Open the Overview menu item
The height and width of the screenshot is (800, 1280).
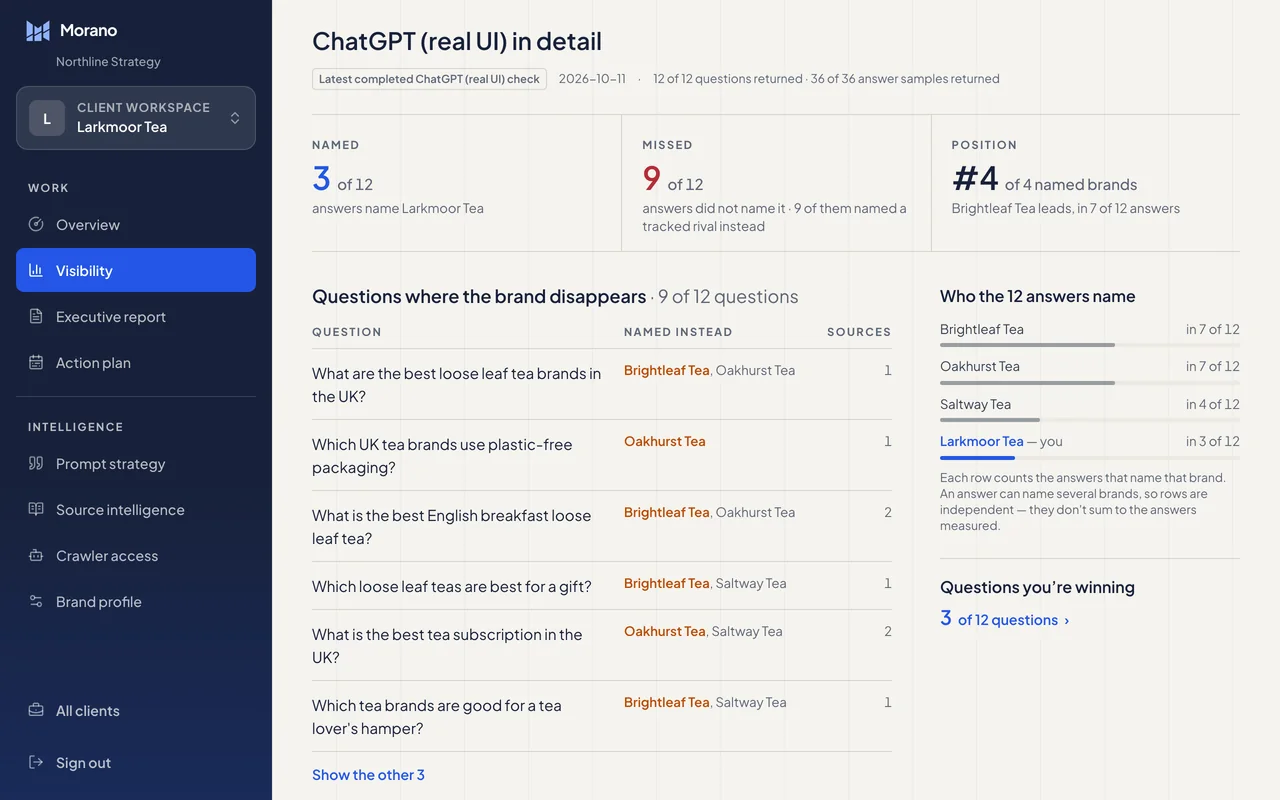(x=136, y=224)
